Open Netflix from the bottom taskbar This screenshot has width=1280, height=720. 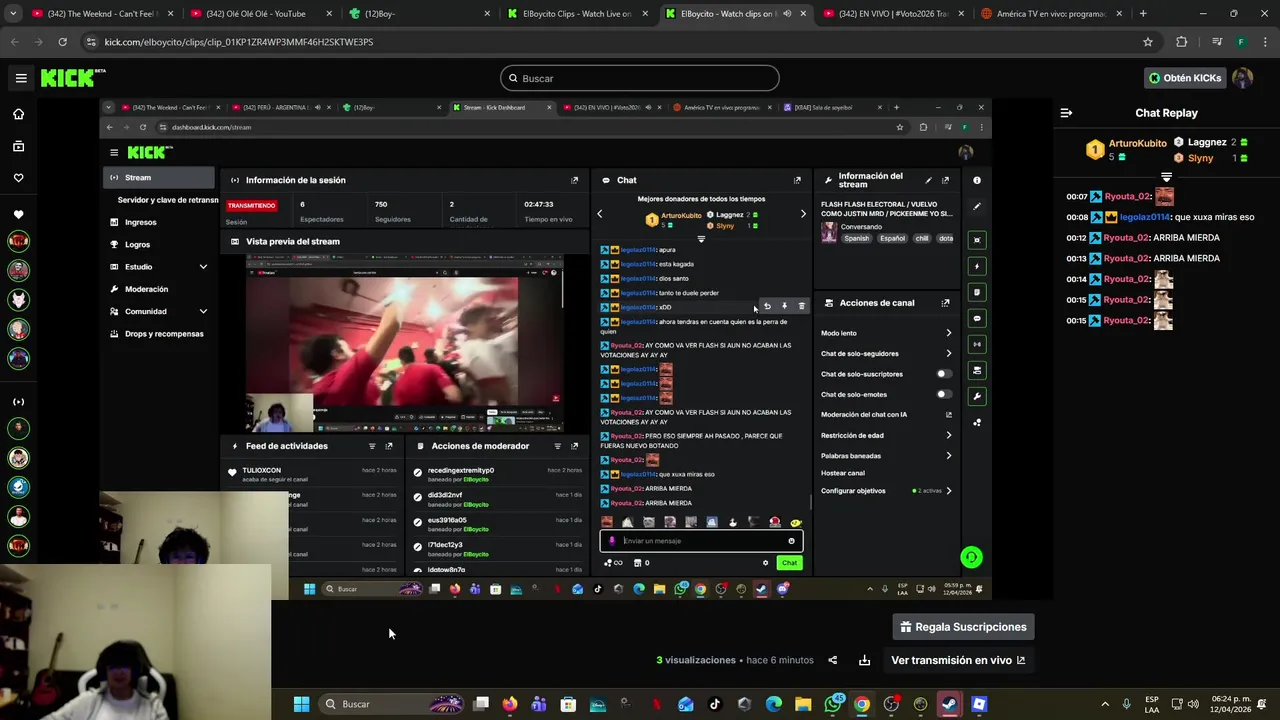(656, 704)
